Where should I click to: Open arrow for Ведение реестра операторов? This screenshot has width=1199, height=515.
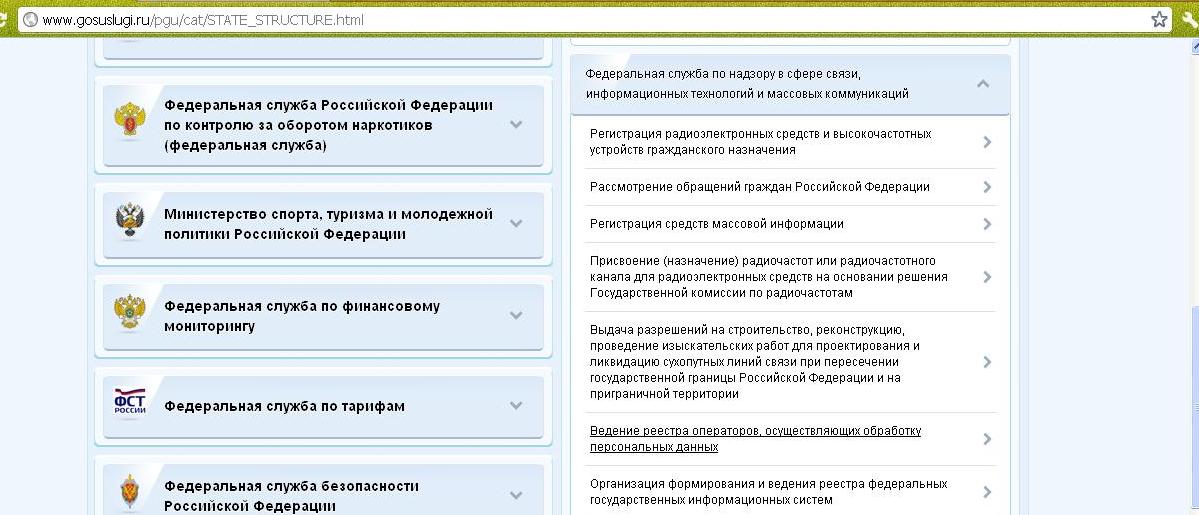pyautogui.click(x=987, y=439)
